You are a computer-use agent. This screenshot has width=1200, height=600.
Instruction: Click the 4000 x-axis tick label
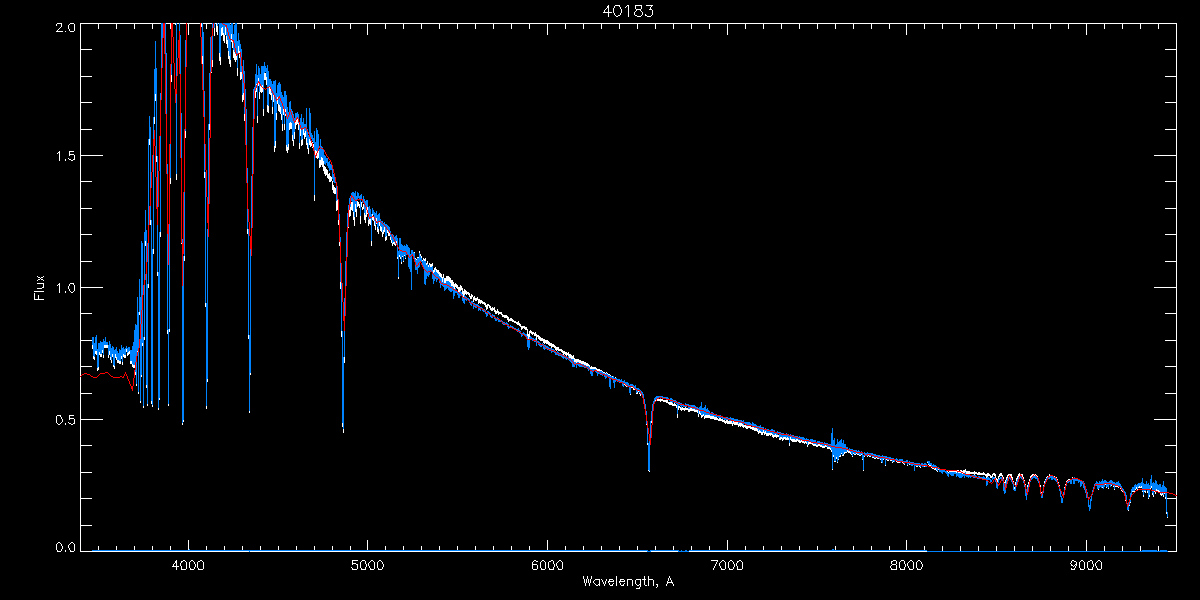(x=187, y=563)
